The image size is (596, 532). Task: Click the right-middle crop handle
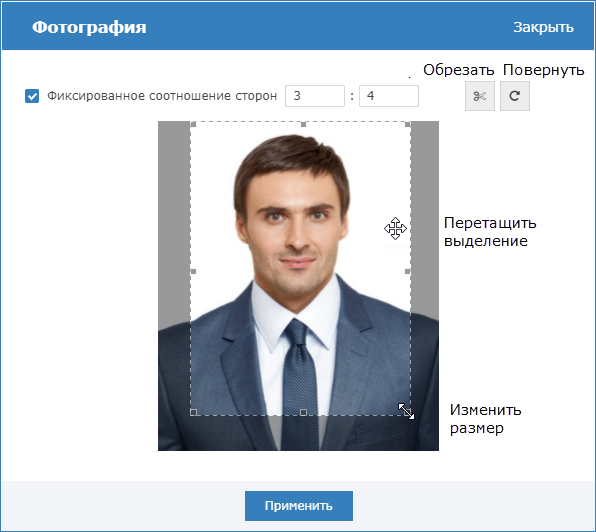407,271
